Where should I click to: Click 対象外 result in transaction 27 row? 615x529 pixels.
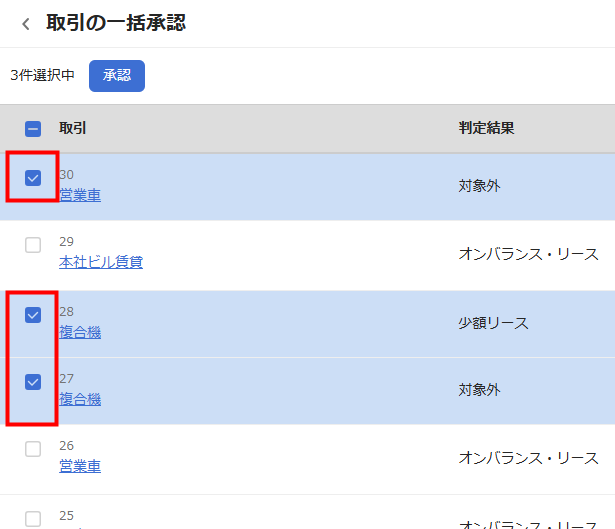pyautogui.click(x=479, y=390)
